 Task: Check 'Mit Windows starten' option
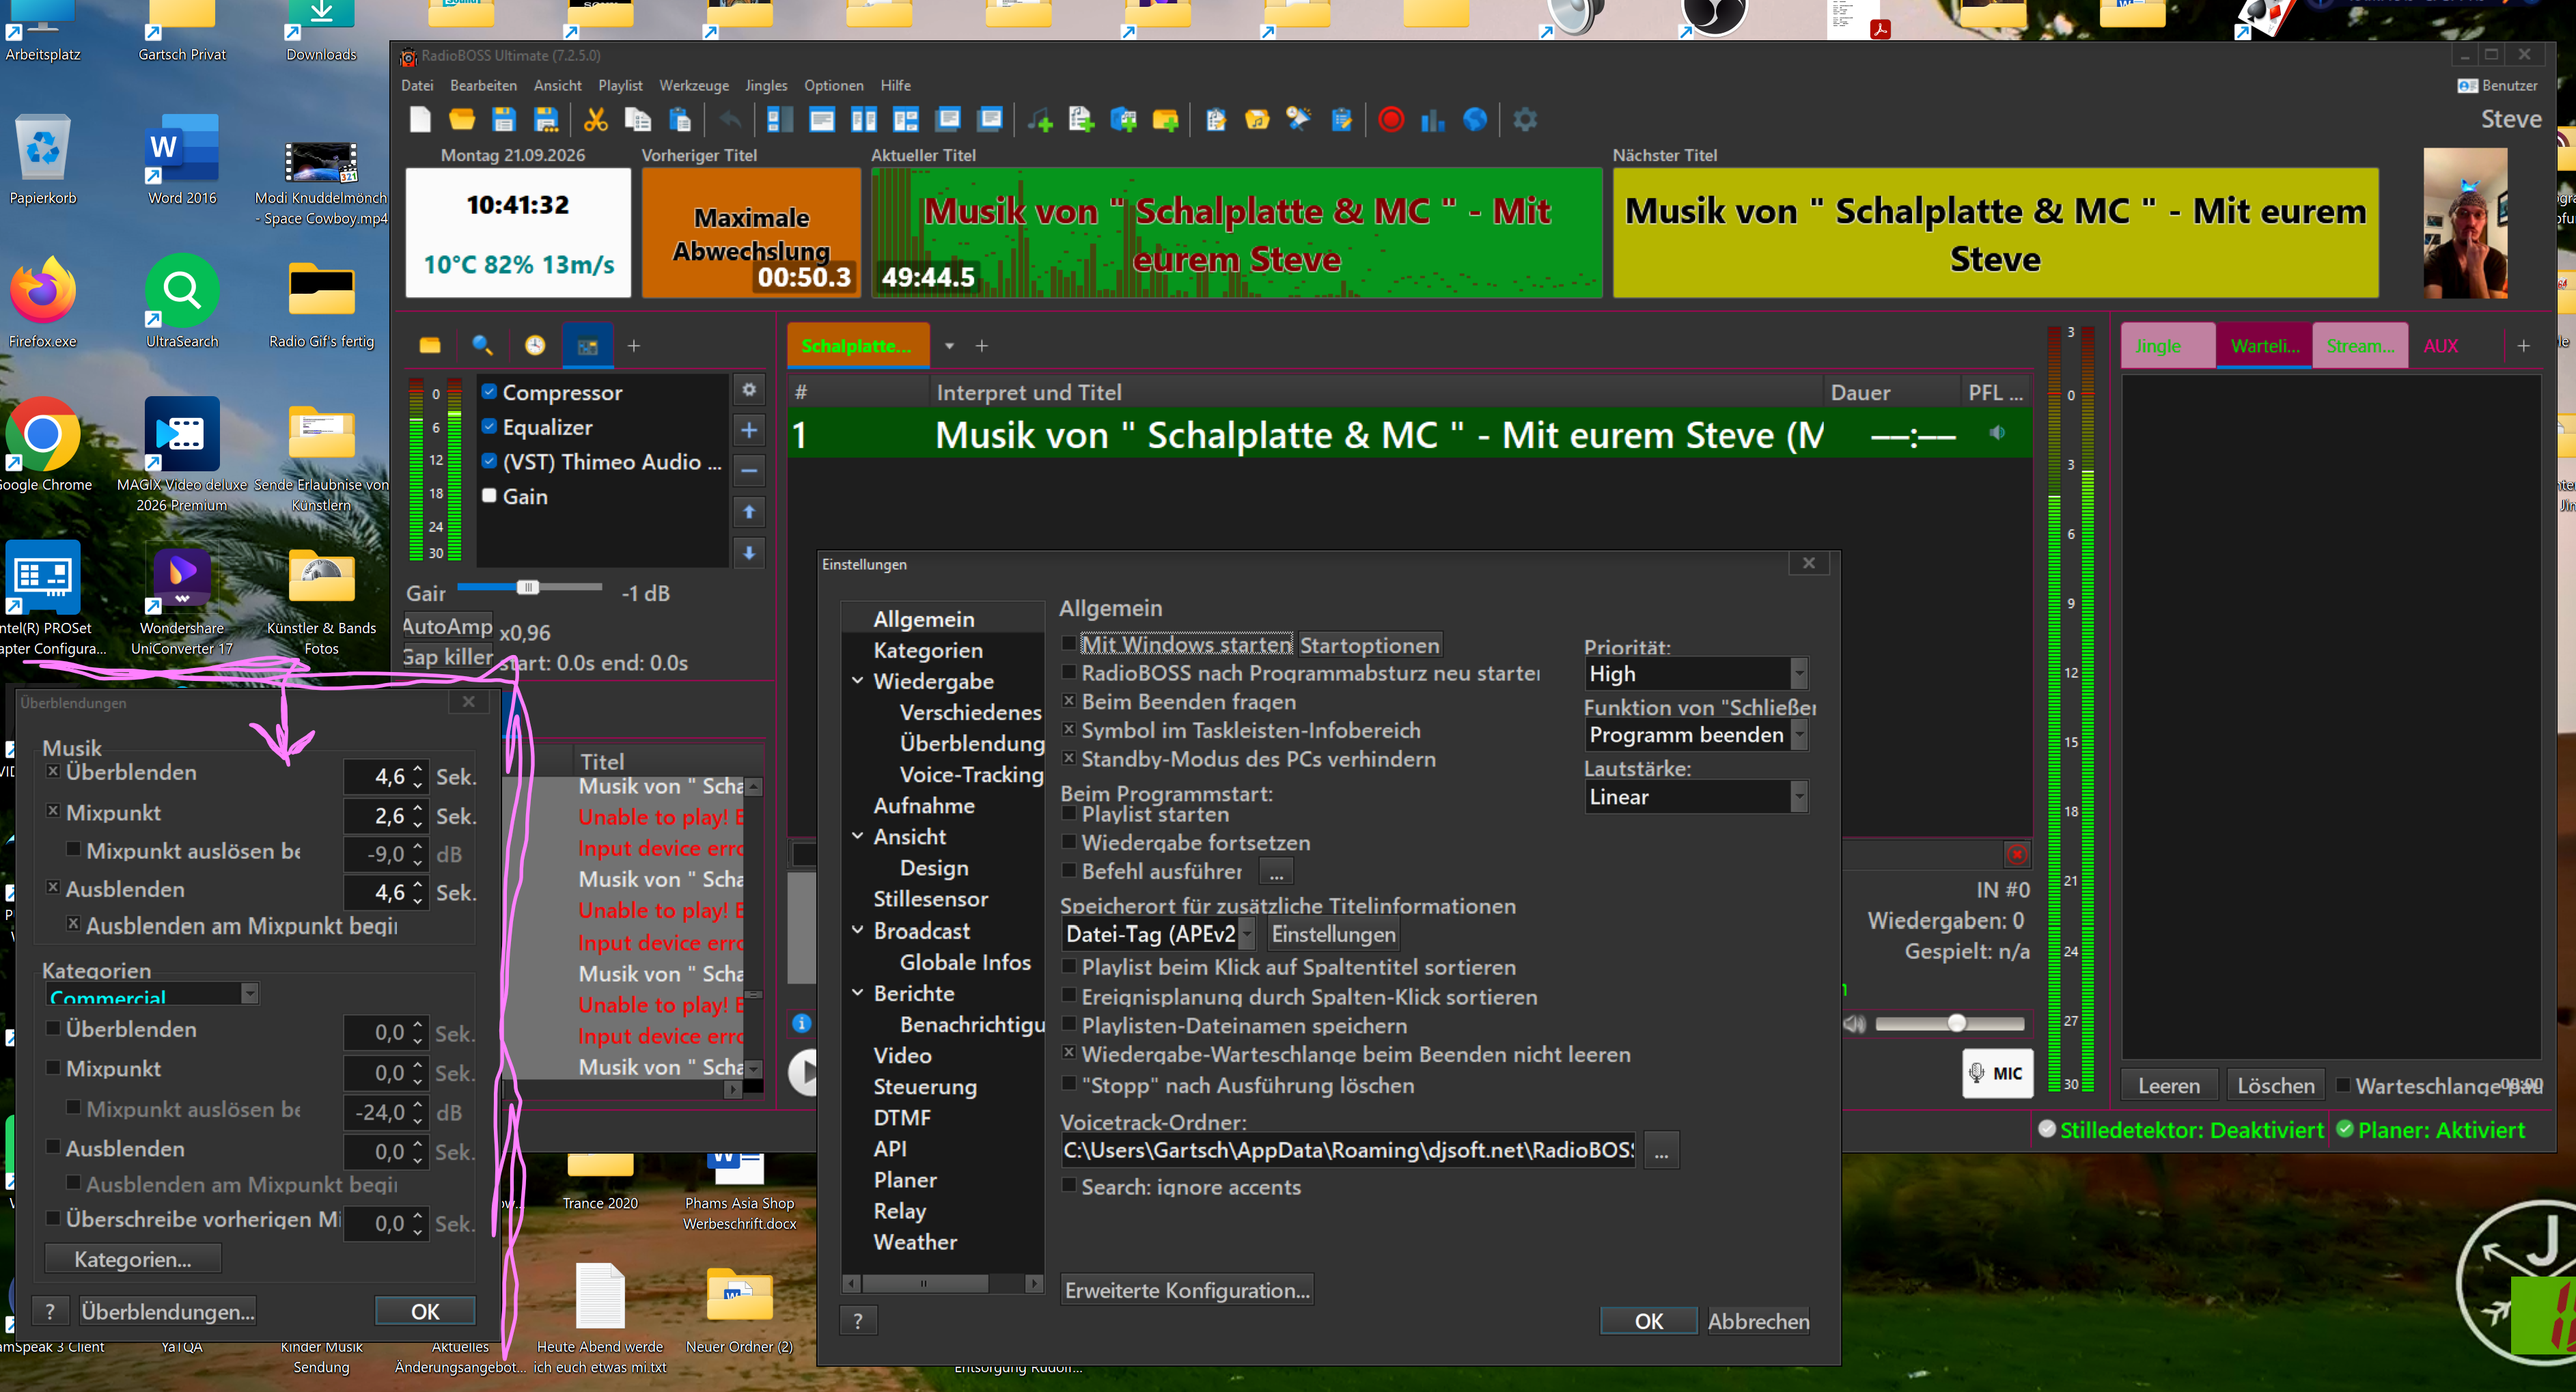click(1069, 644)
